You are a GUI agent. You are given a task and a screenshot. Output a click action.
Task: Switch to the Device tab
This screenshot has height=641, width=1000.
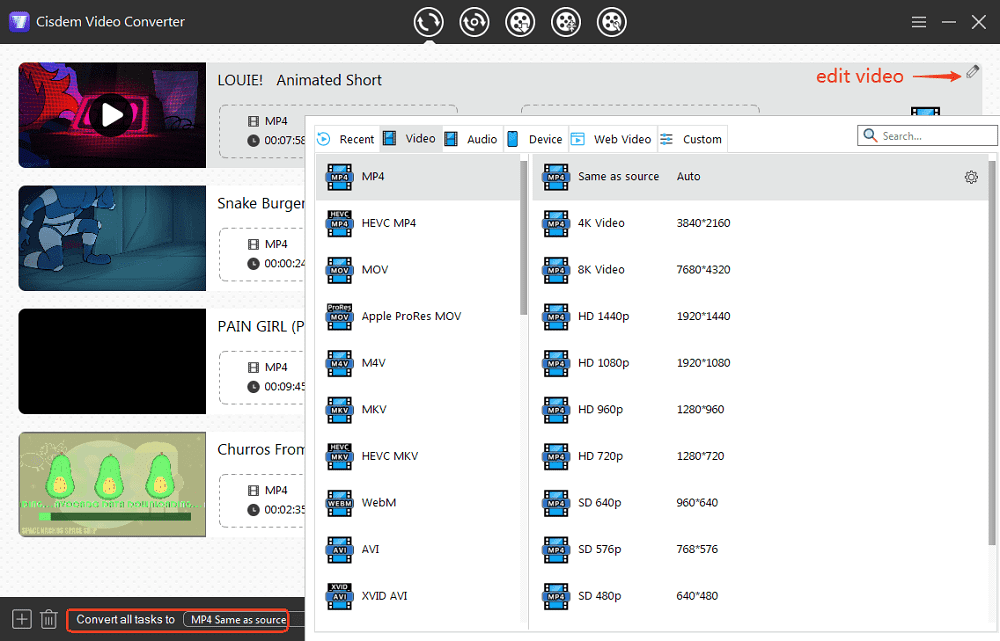point(536,139)
